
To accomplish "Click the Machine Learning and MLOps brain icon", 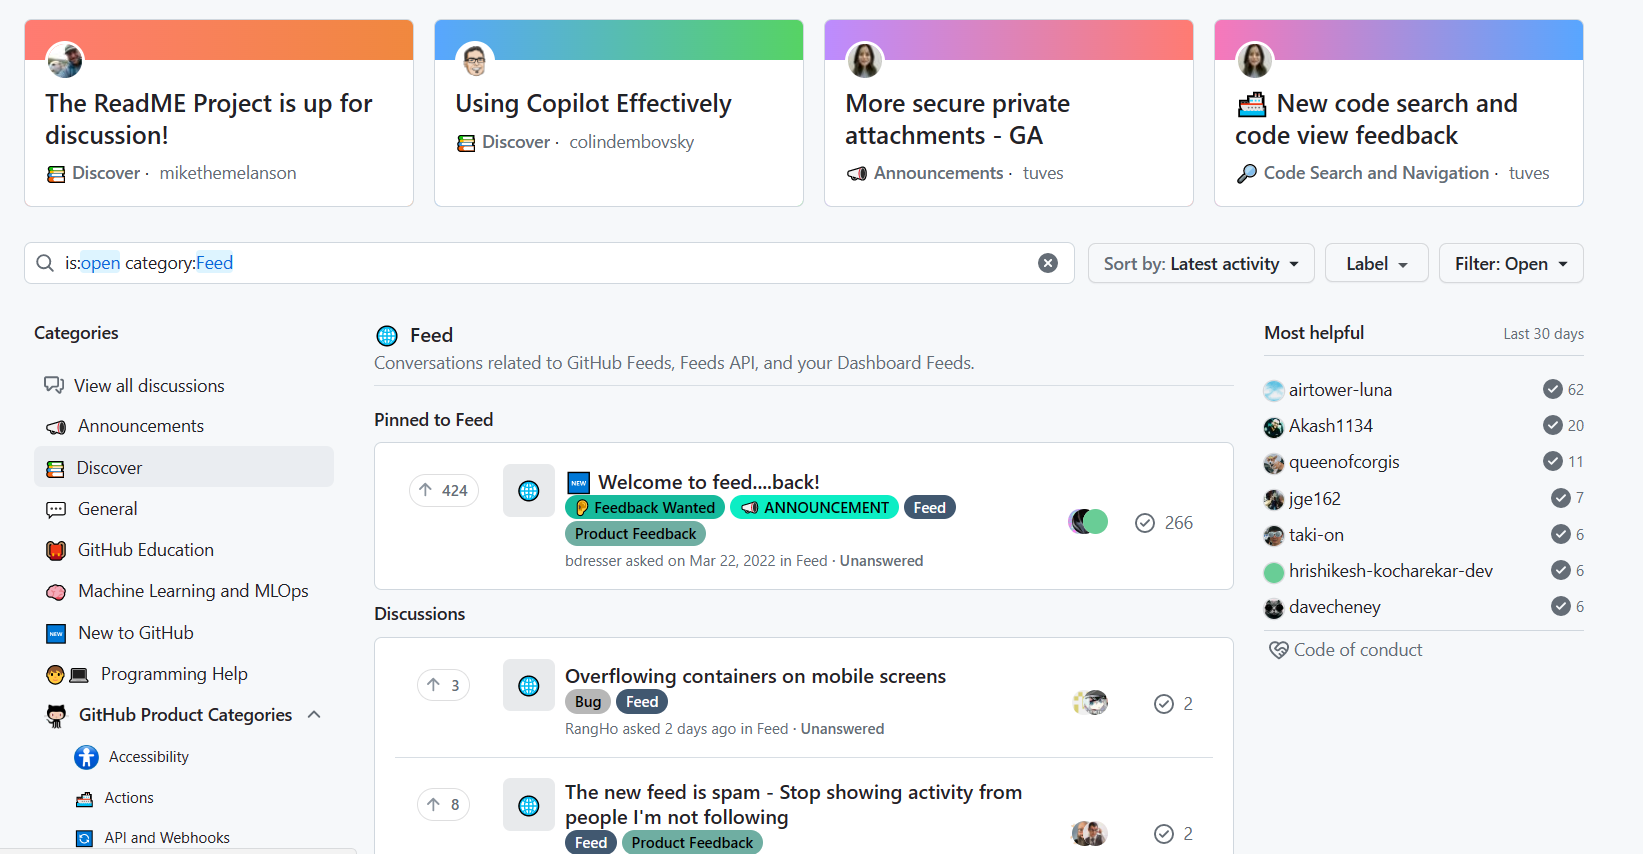I will [56, 592].
